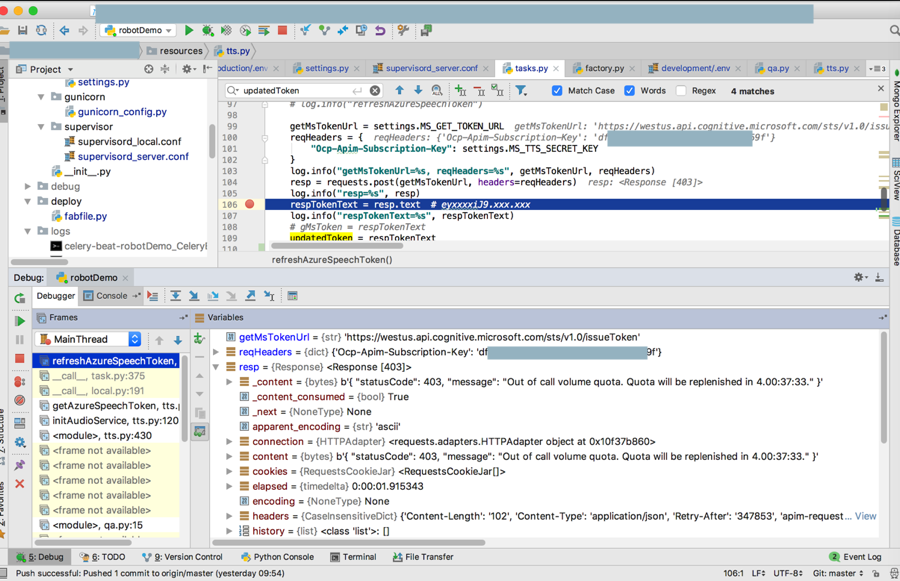Click Step Over in debugger toolbar
The width and height of the screenshot is (900, 581).
click(175, 297)
